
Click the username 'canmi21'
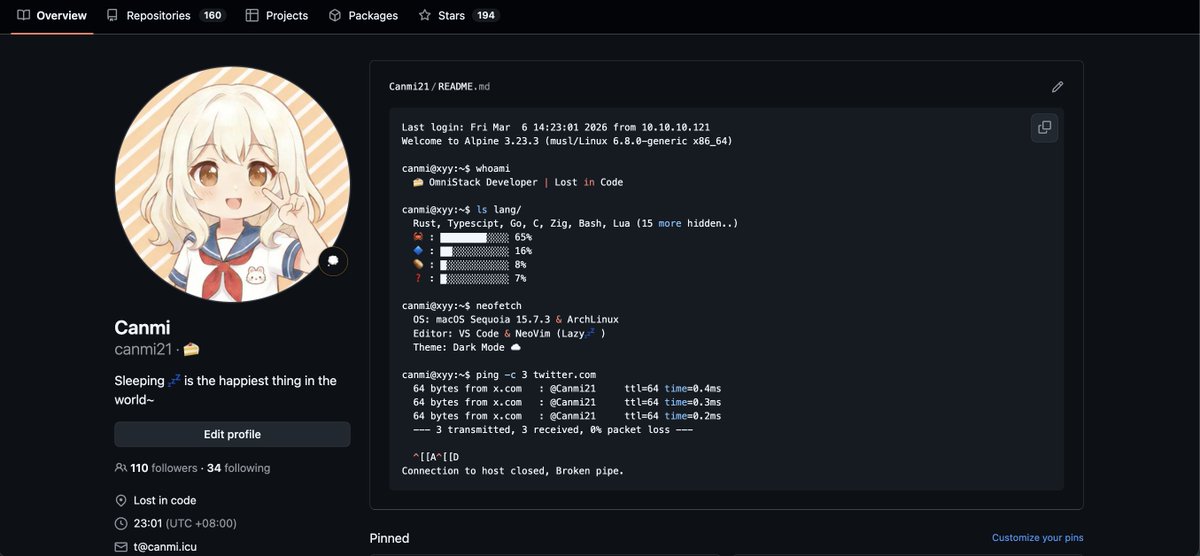point(144,349)
